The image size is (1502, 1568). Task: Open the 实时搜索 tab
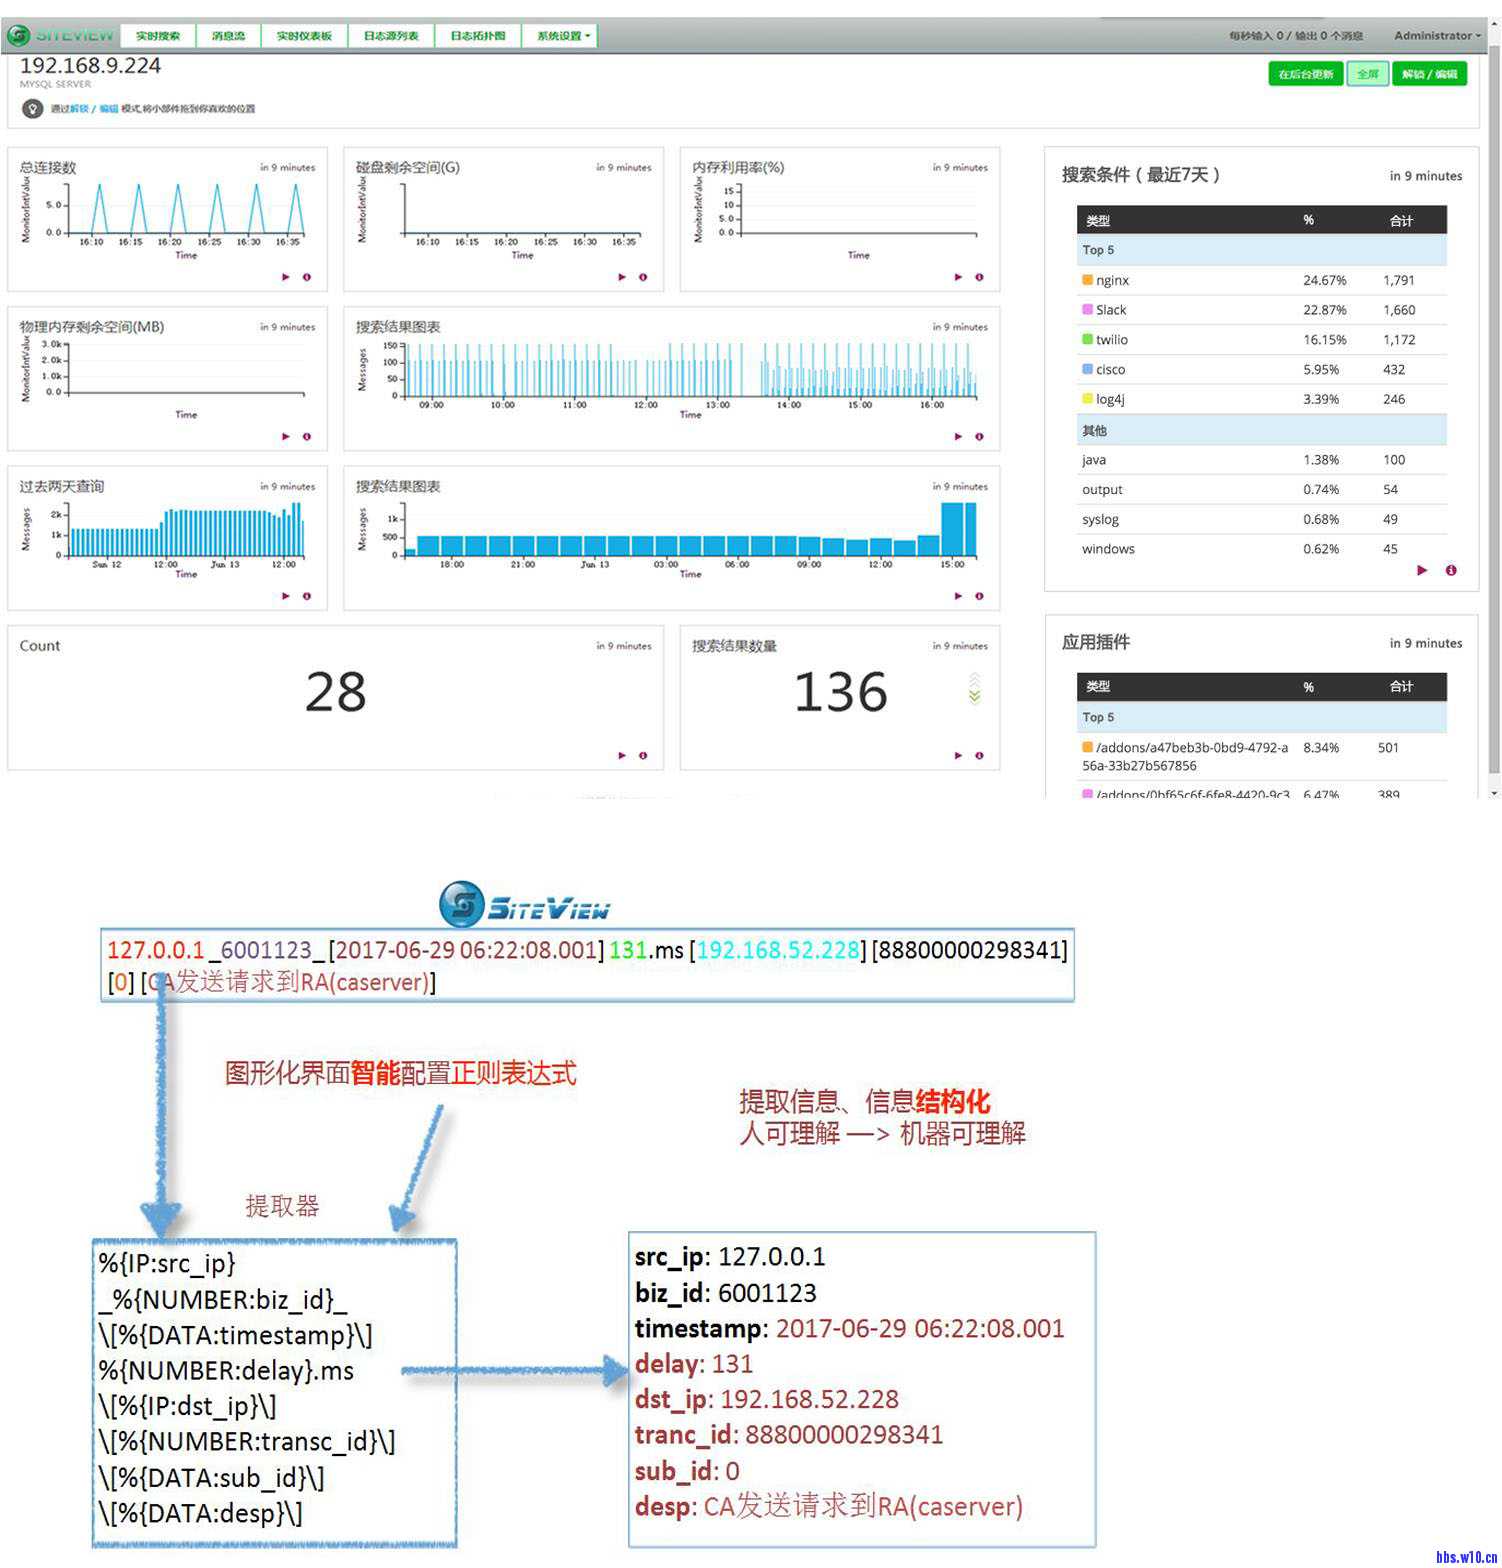[158, 36]
